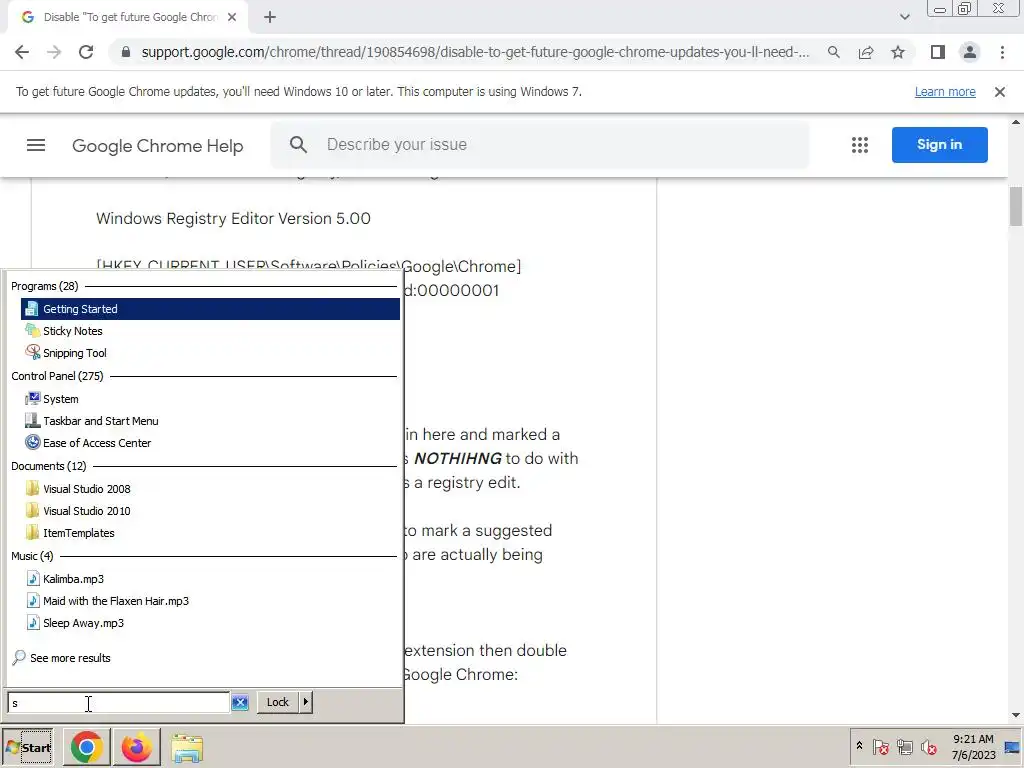Click the muted volume tray icon
Viewport: 1024px width, 768px height.
929,747
